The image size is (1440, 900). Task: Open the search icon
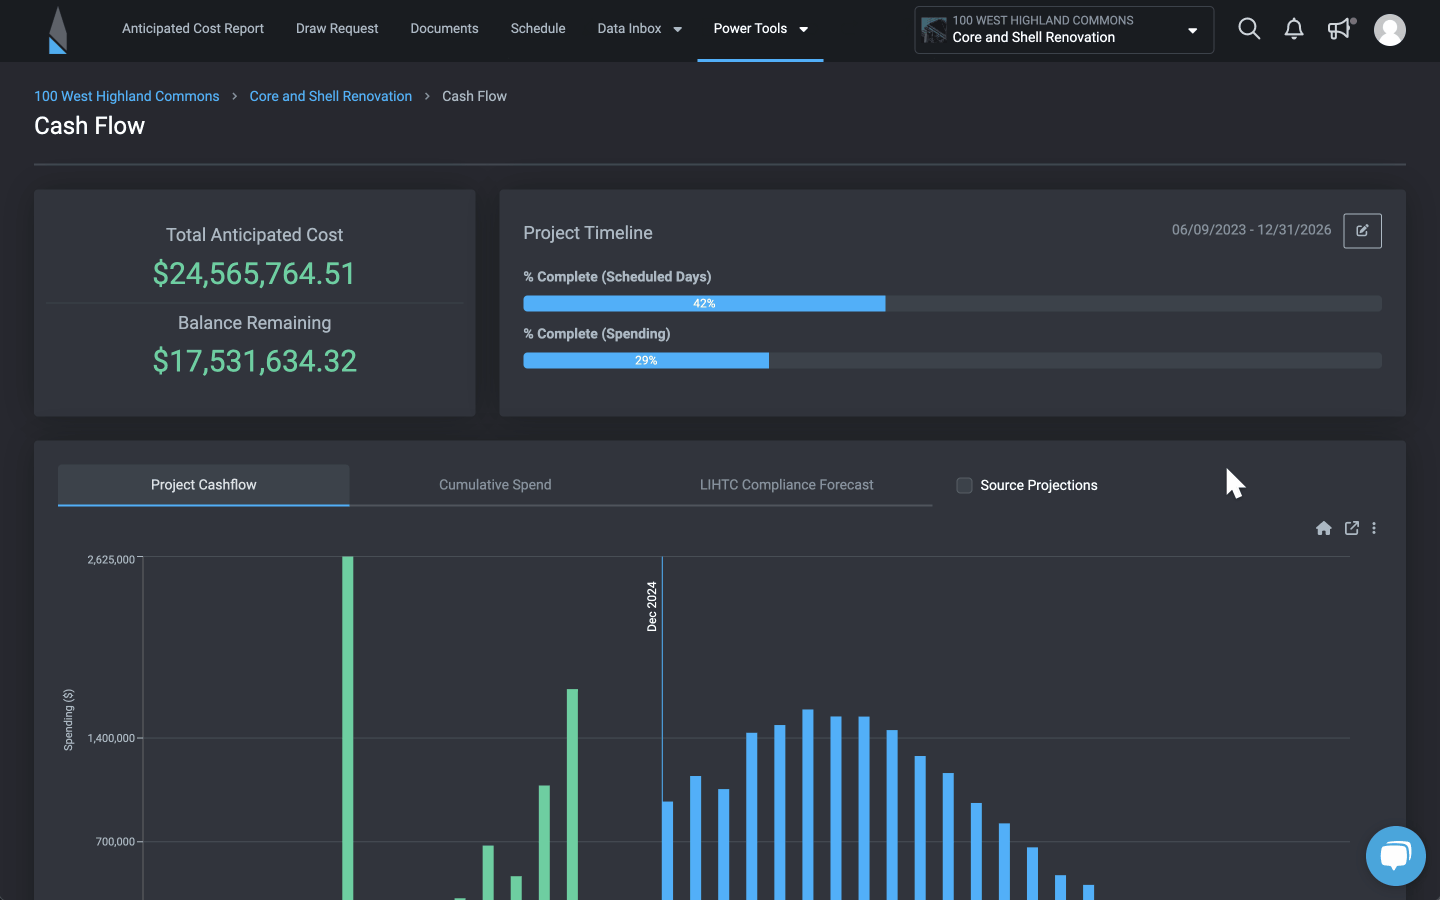1249,29
